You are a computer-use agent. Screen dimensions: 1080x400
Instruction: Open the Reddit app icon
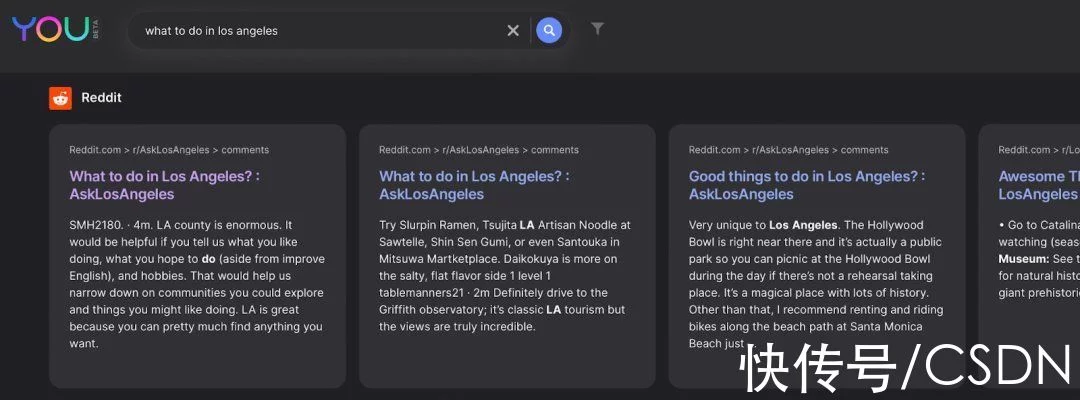point(61,98)
